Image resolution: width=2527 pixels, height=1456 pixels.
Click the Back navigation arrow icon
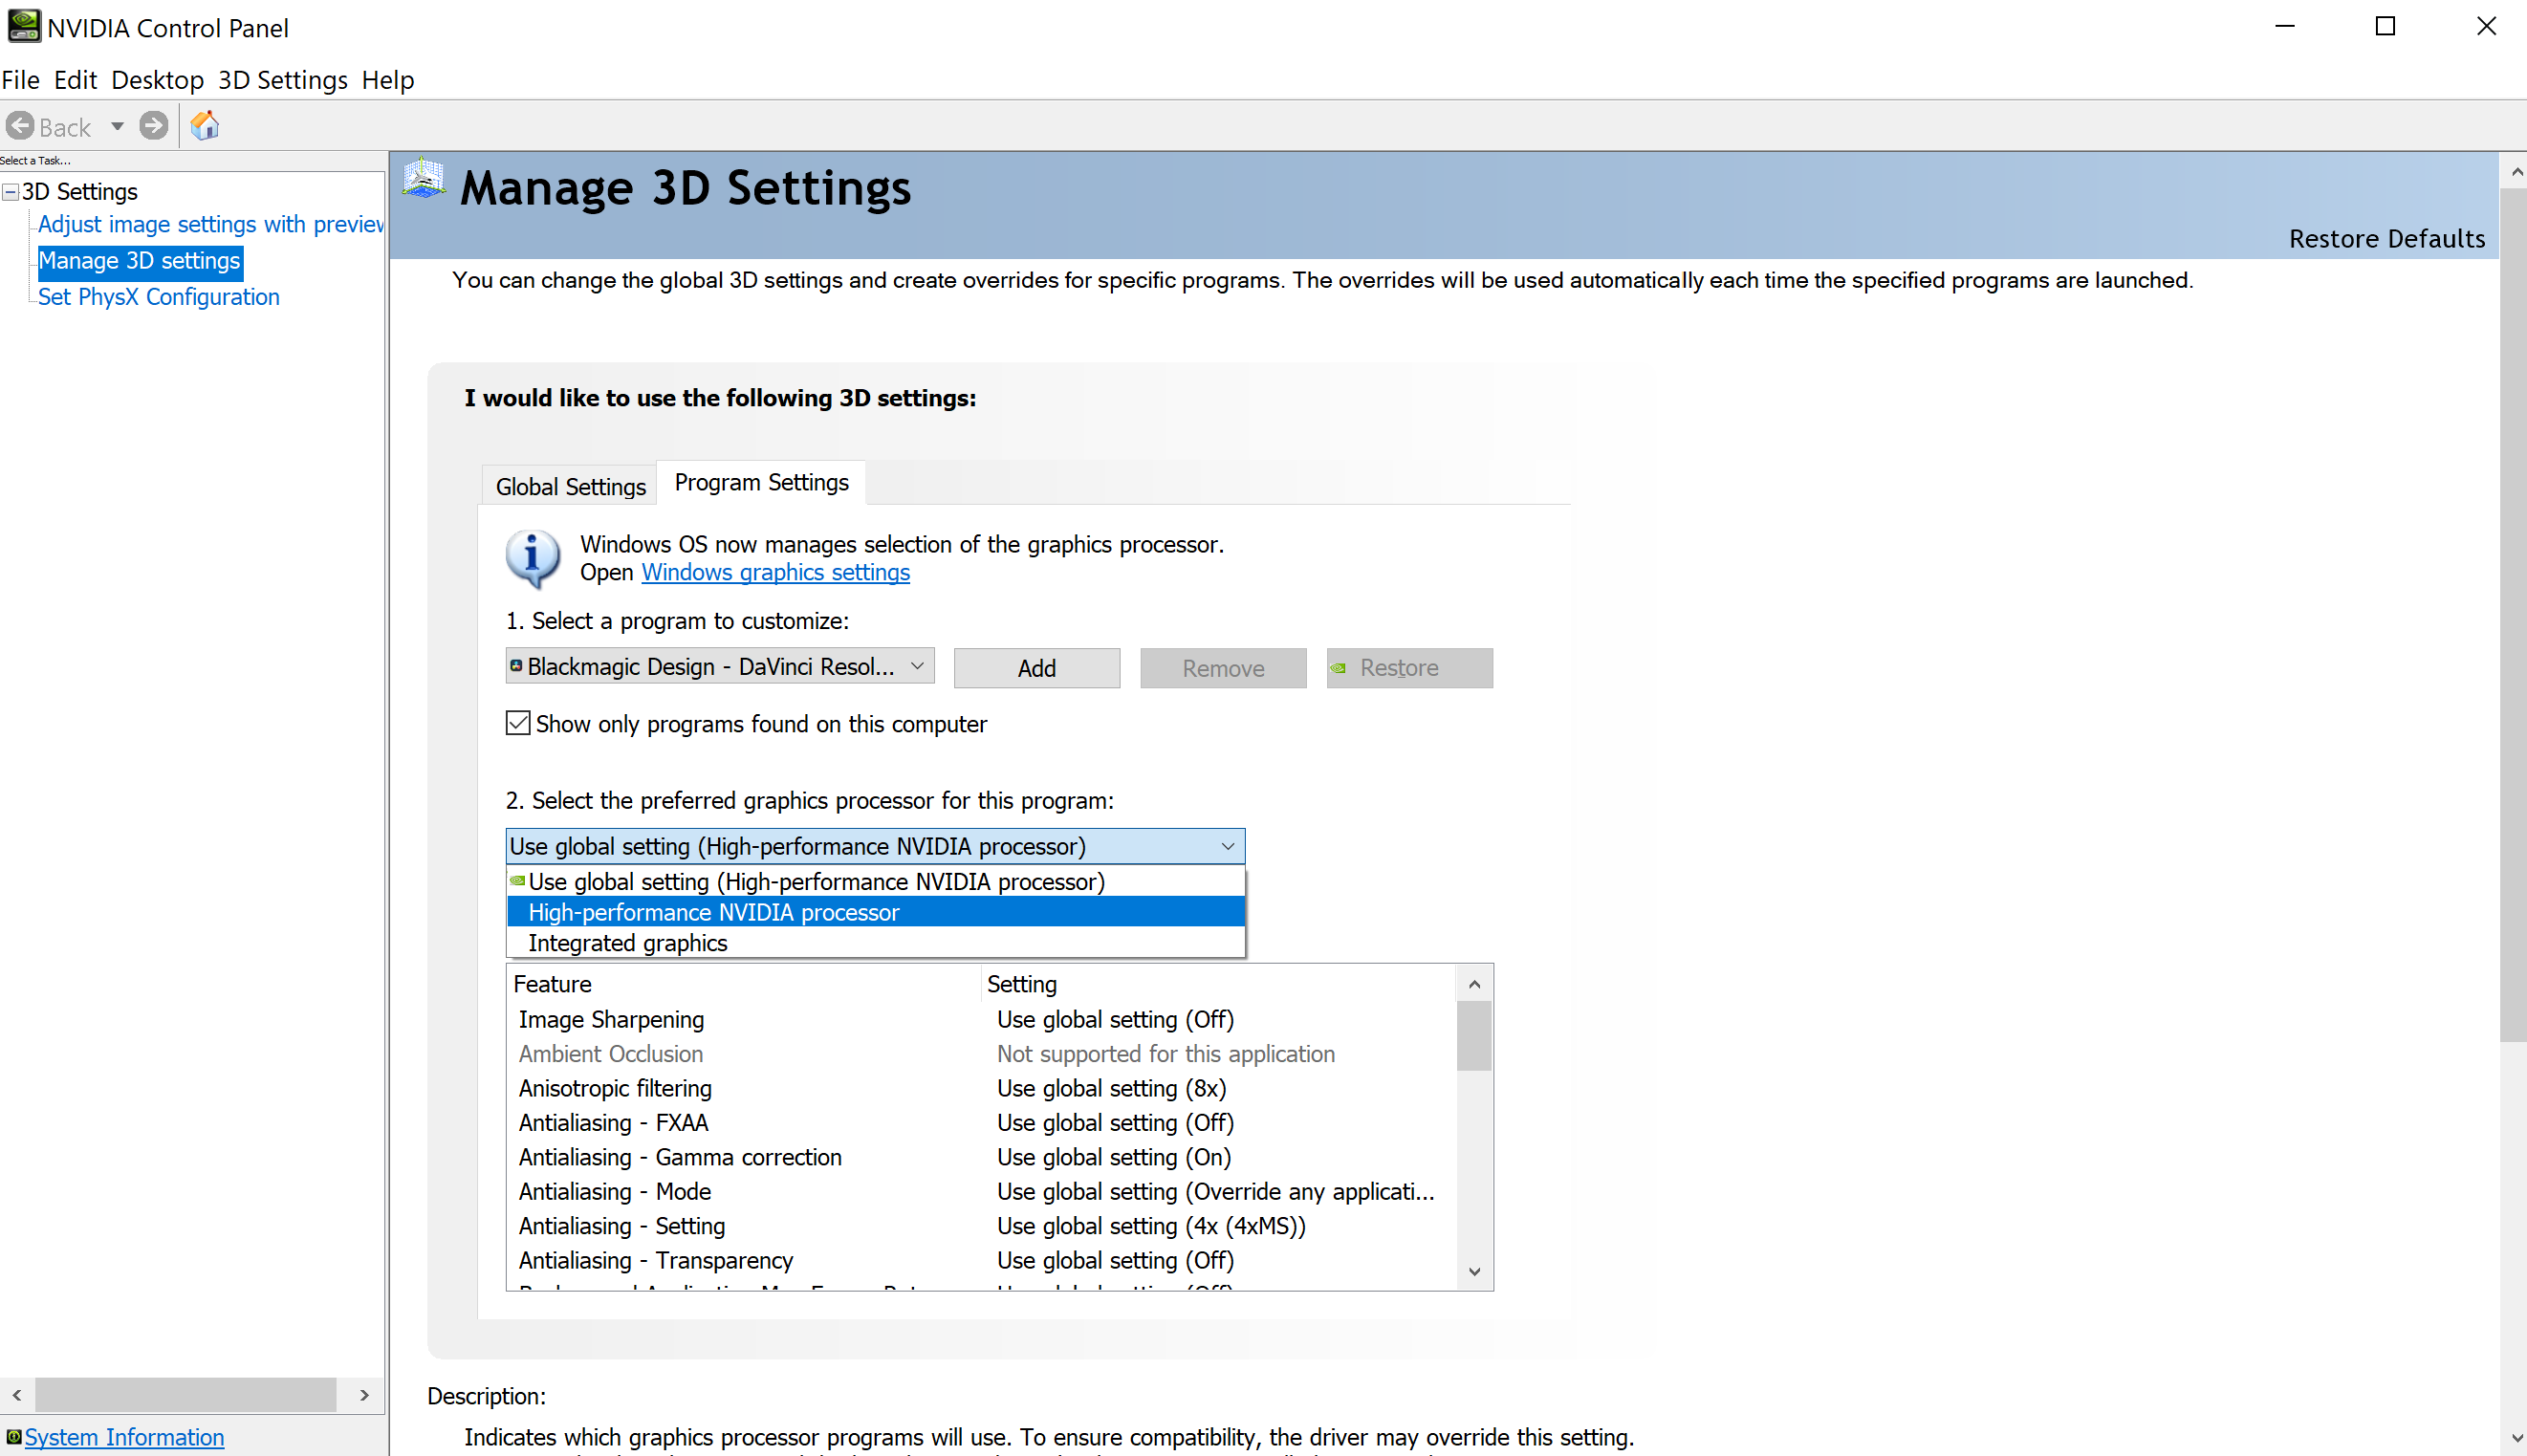(21, 125)
